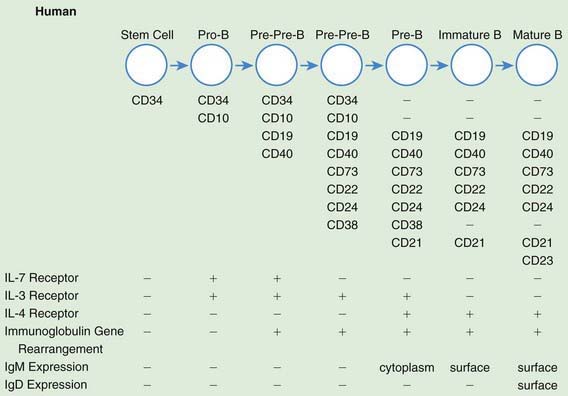Screen dimensions: 568x396
Task: Click arrow between Pre-B and Immature B
Action: pos(439,66)
